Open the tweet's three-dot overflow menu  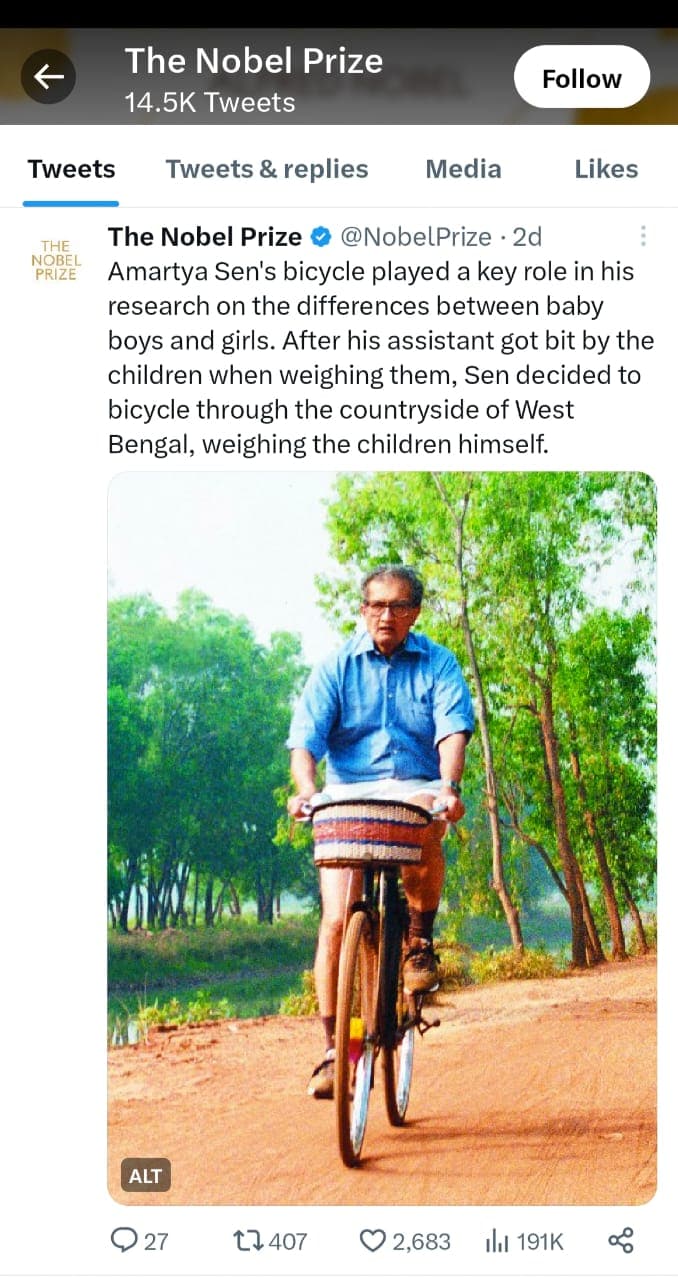point(643,236)
